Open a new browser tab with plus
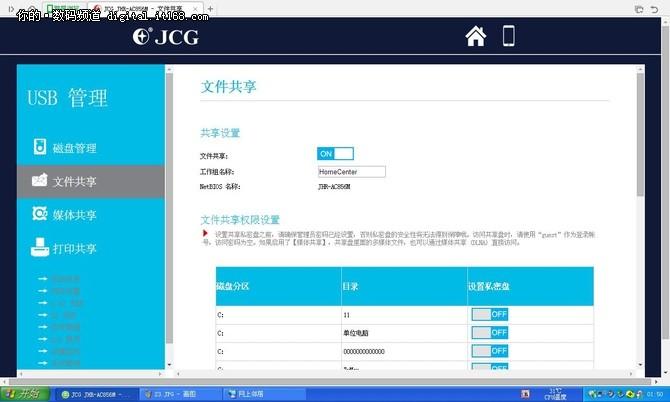Viewport: 670px width, 402px height. pos(210,9)
